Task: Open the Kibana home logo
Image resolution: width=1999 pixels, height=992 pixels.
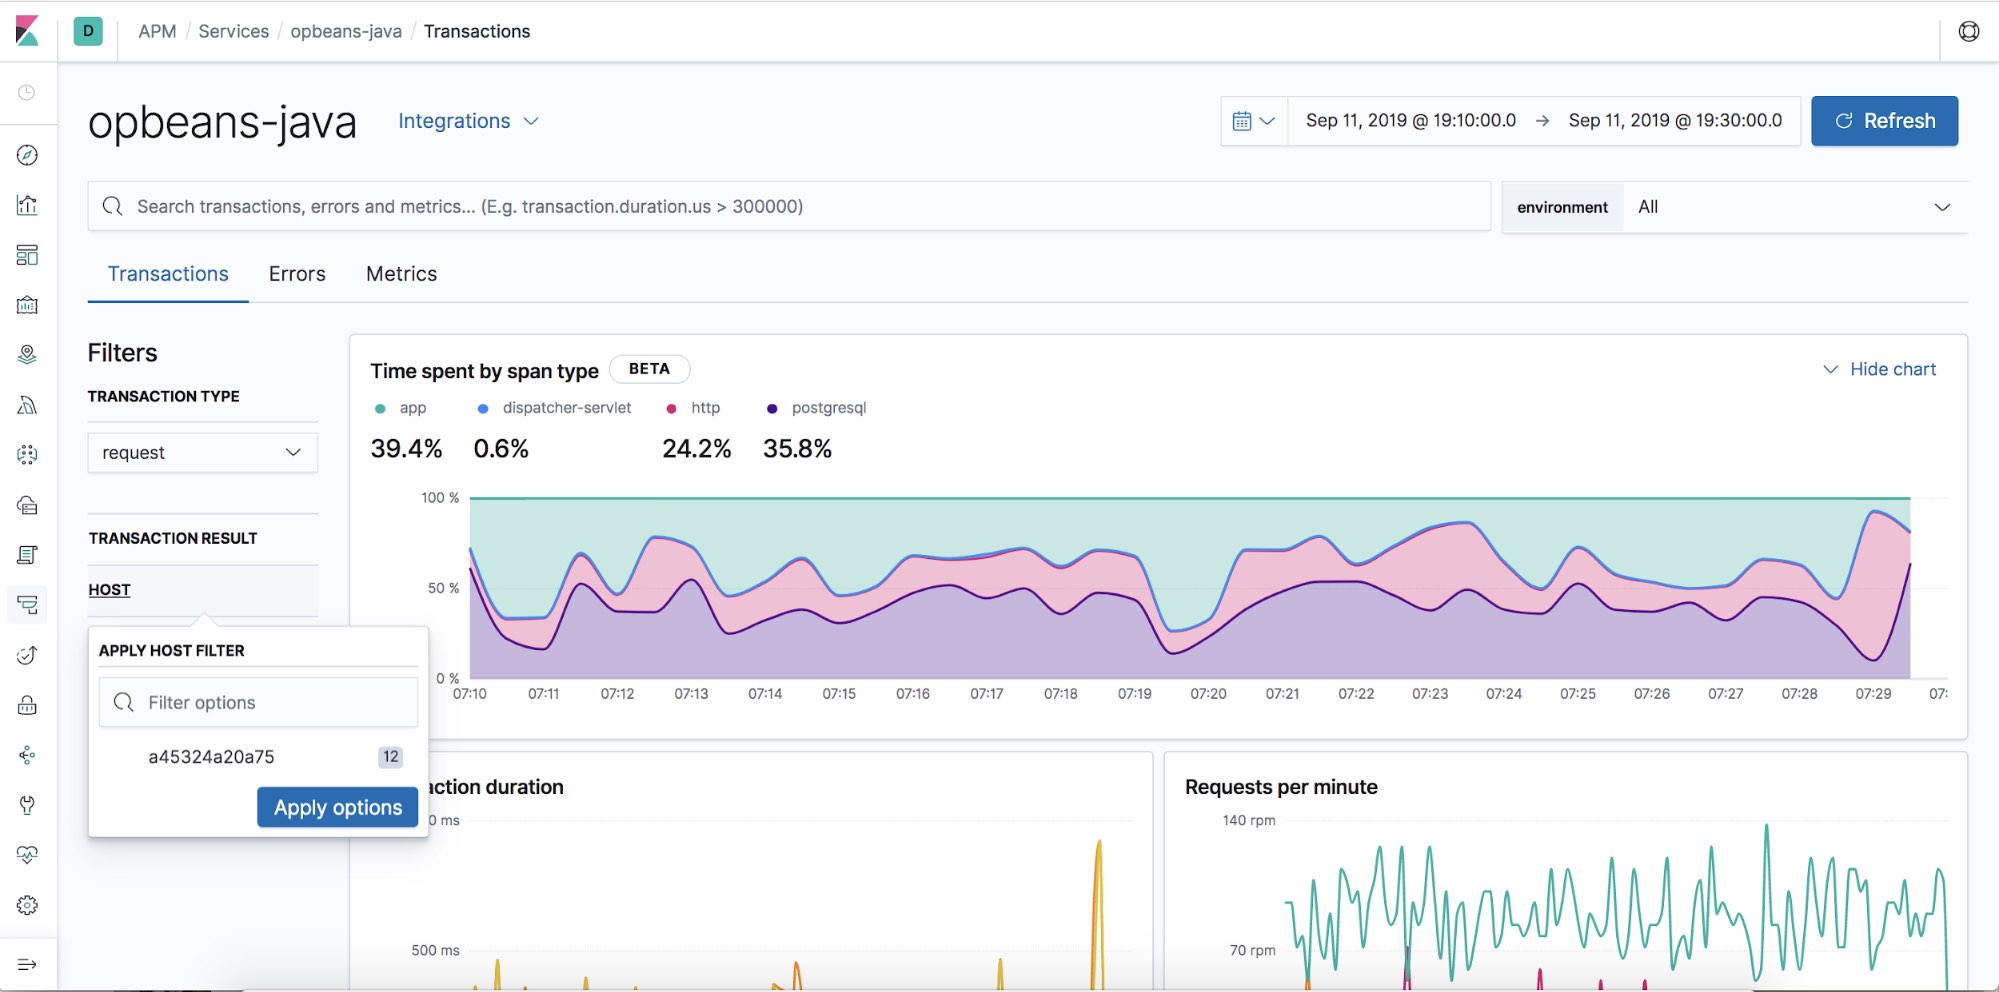Action: 30,30
